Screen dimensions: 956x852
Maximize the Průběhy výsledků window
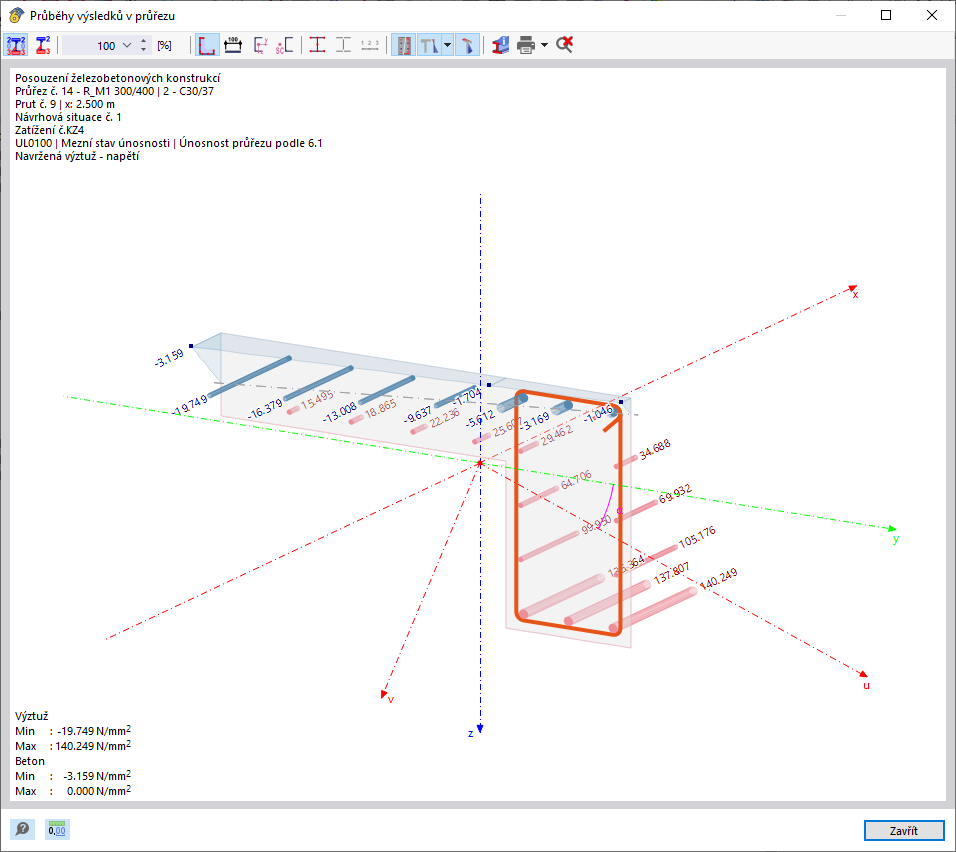coord(886,15)
